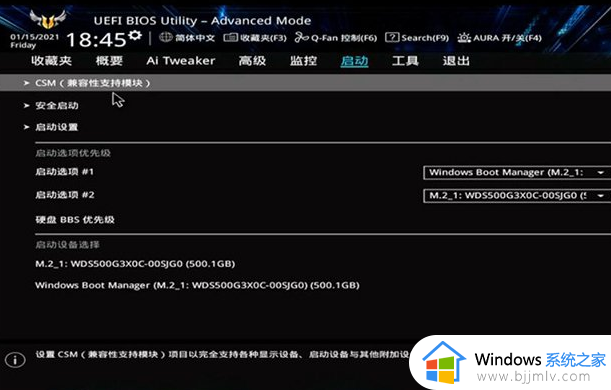Click the TUF logo emblem

(48, 19)
